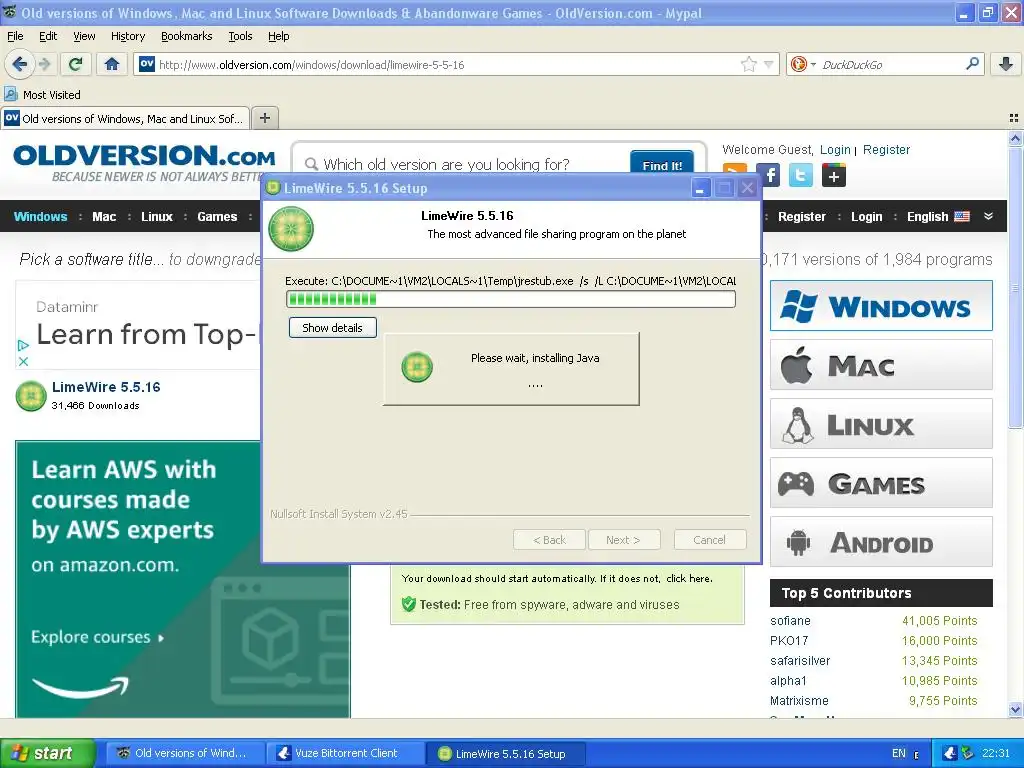The width and height of the screenshot is (1024, 768).
Task: Click the ad choices triangle icon
Action: pyautogui.click(x=24, y=345)
